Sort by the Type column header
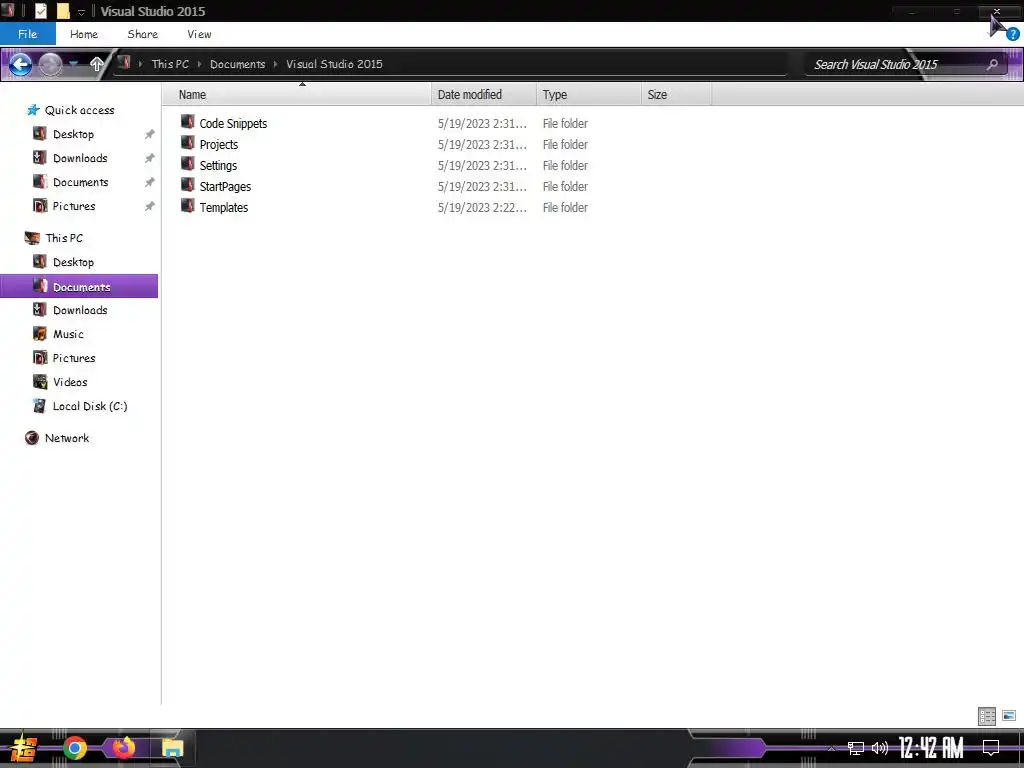Screen dimensions: 1024x768 588,95
